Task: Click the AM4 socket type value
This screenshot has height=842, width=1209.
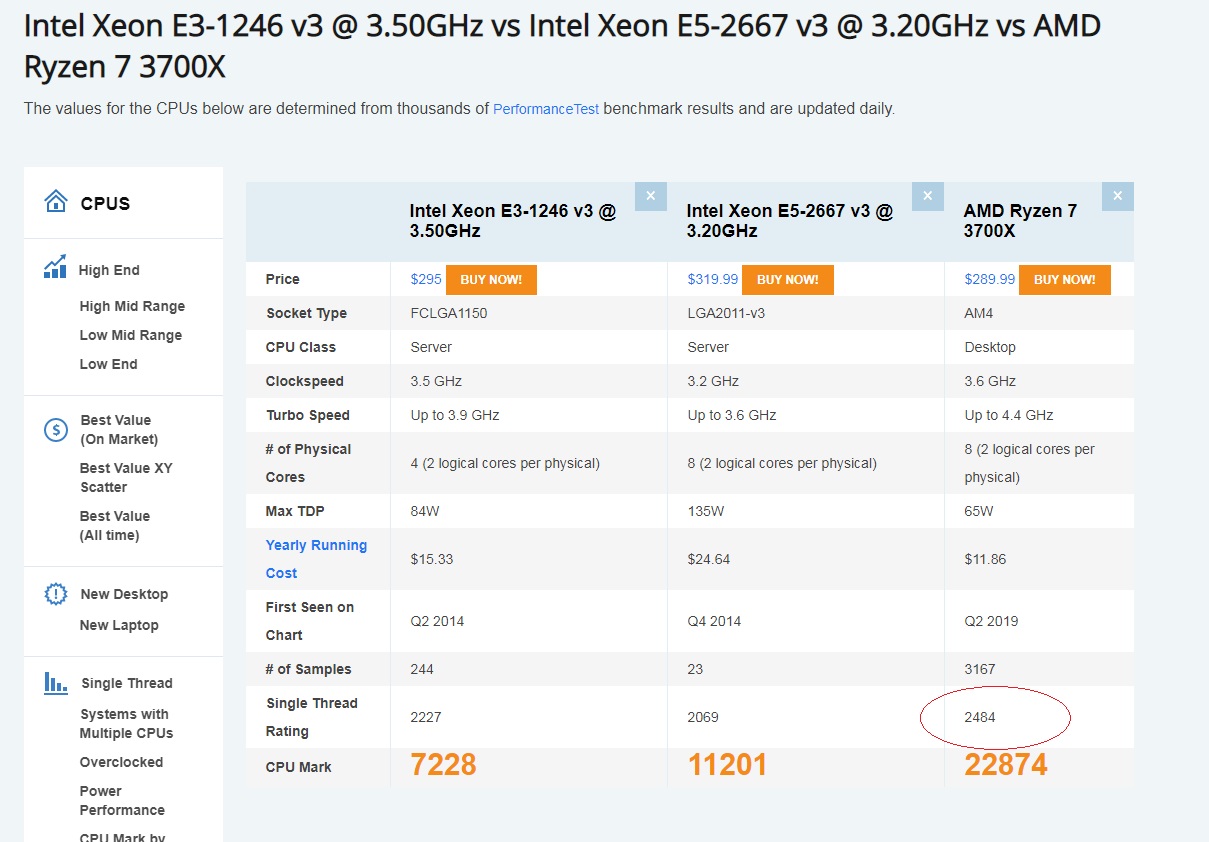Action: pos(979,313)
